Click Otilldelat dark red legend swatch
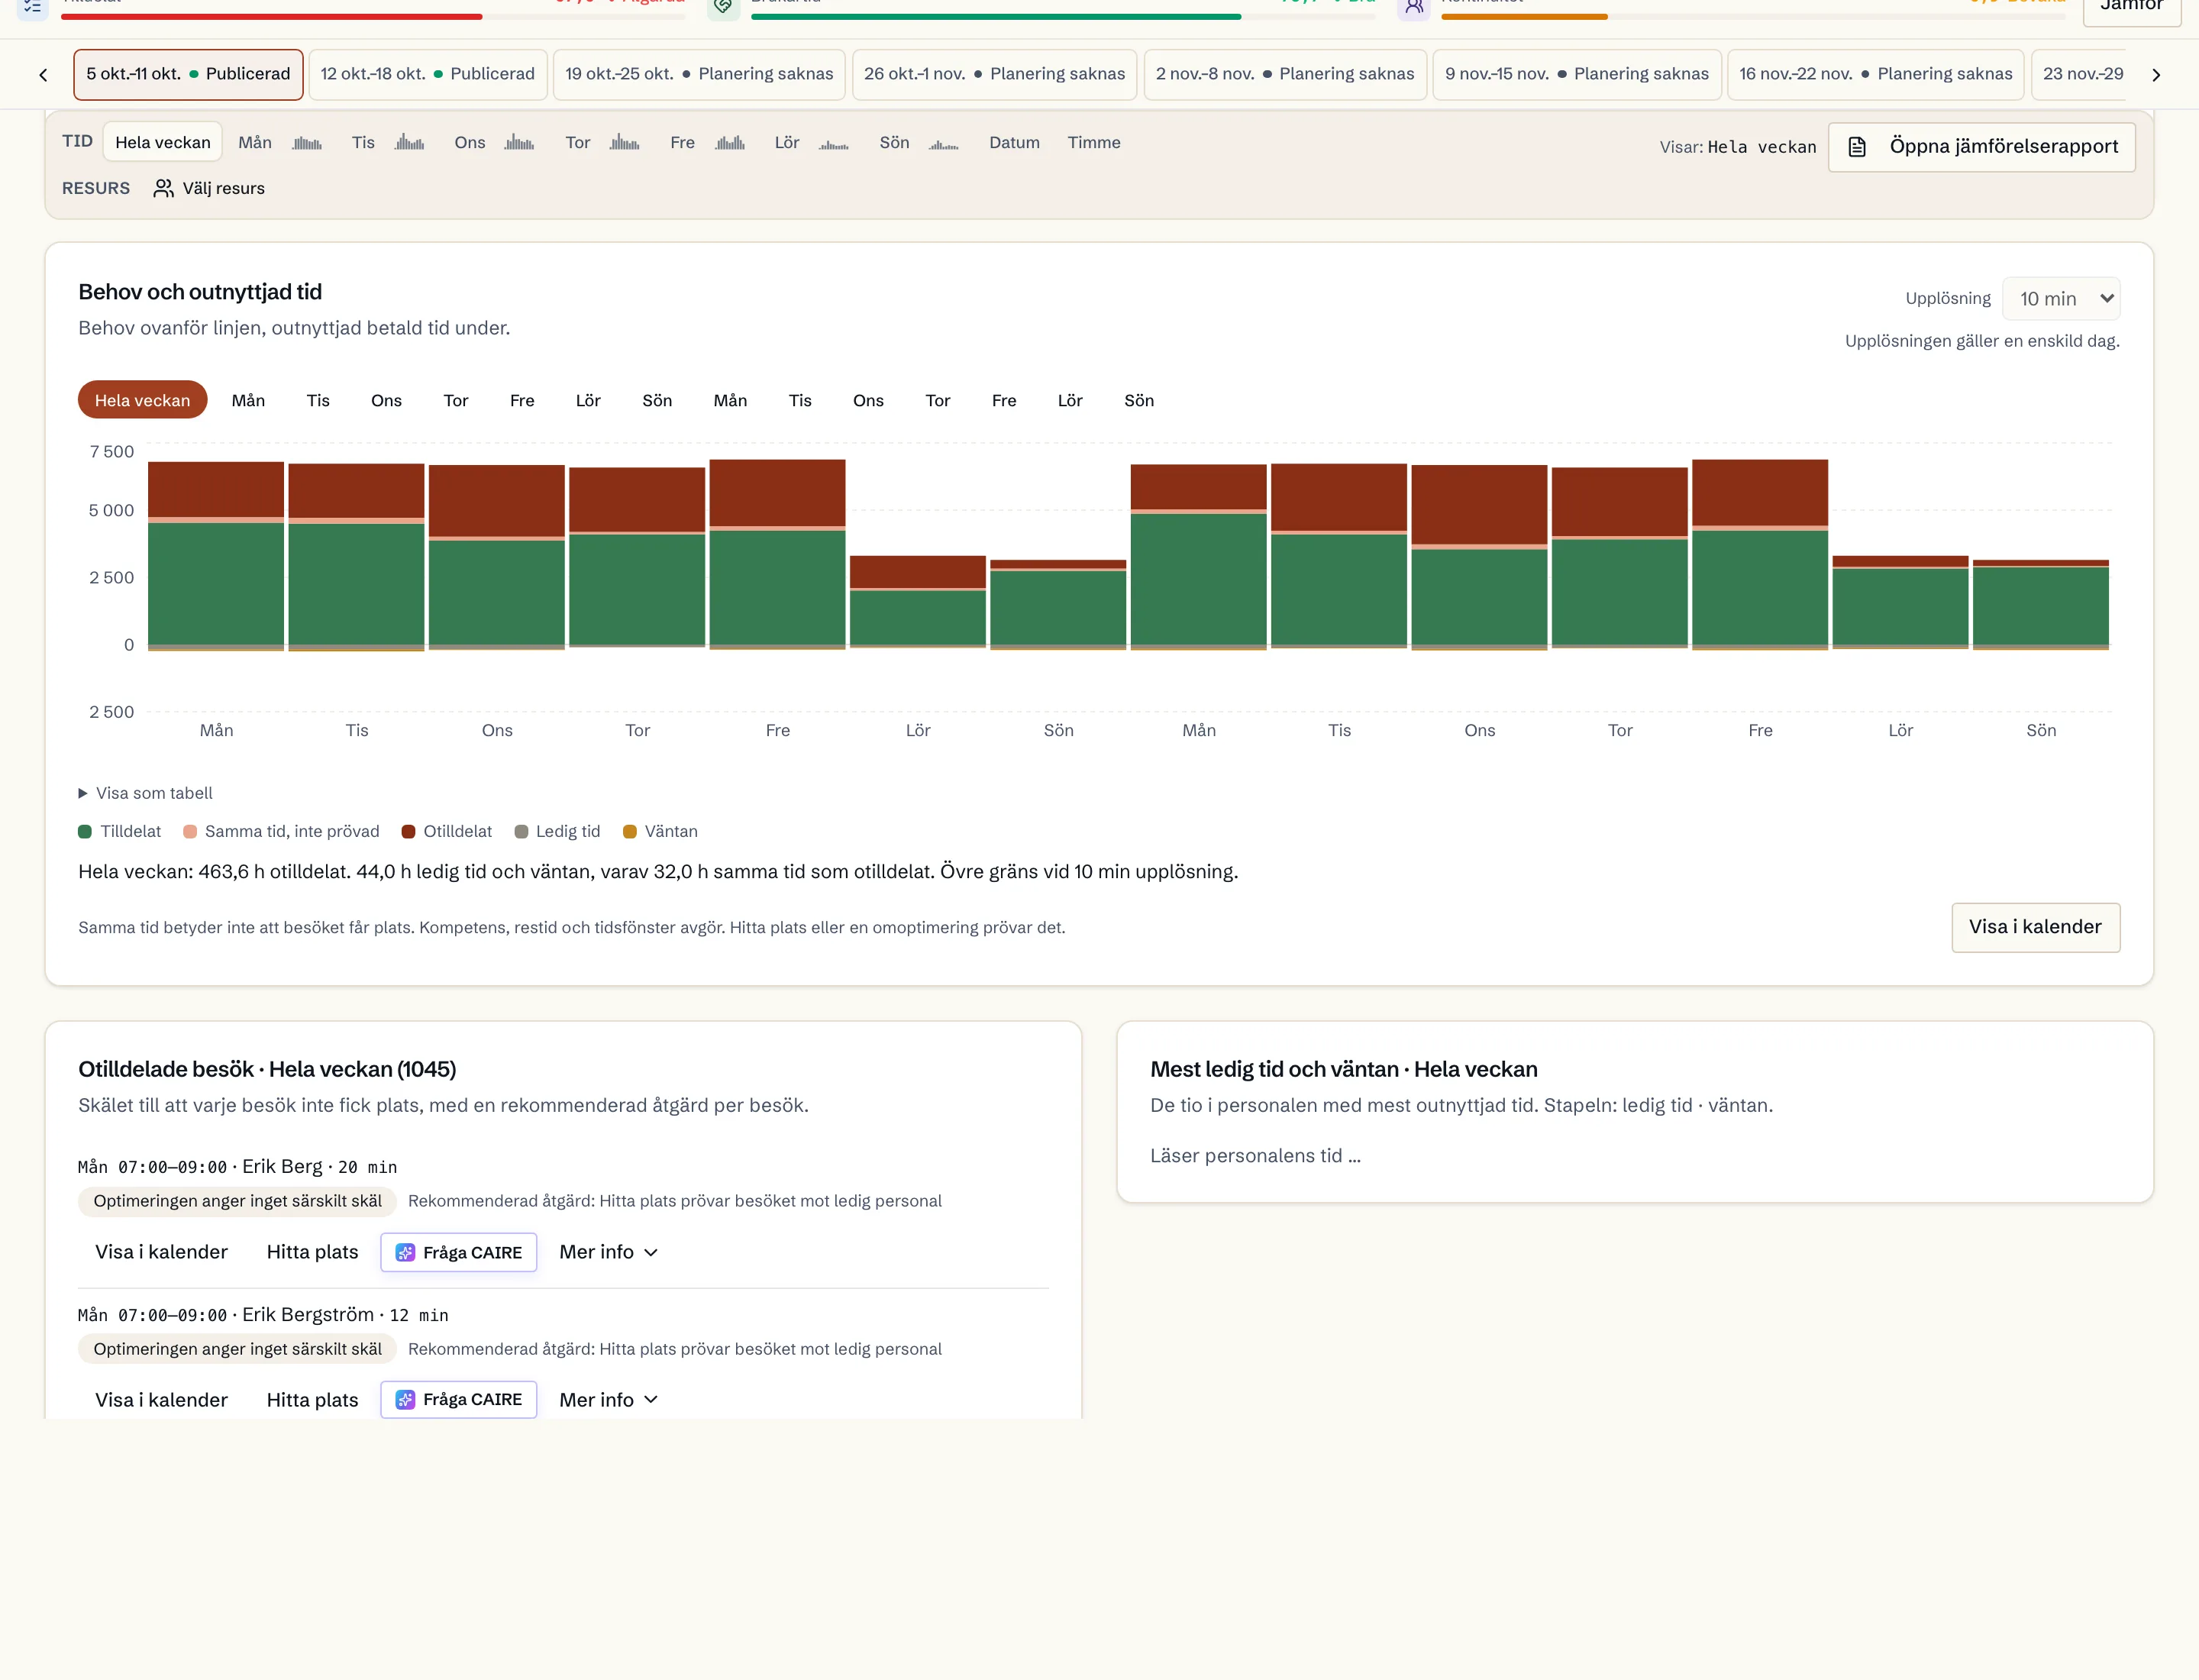The image size is (2199, 1680). 408,832
